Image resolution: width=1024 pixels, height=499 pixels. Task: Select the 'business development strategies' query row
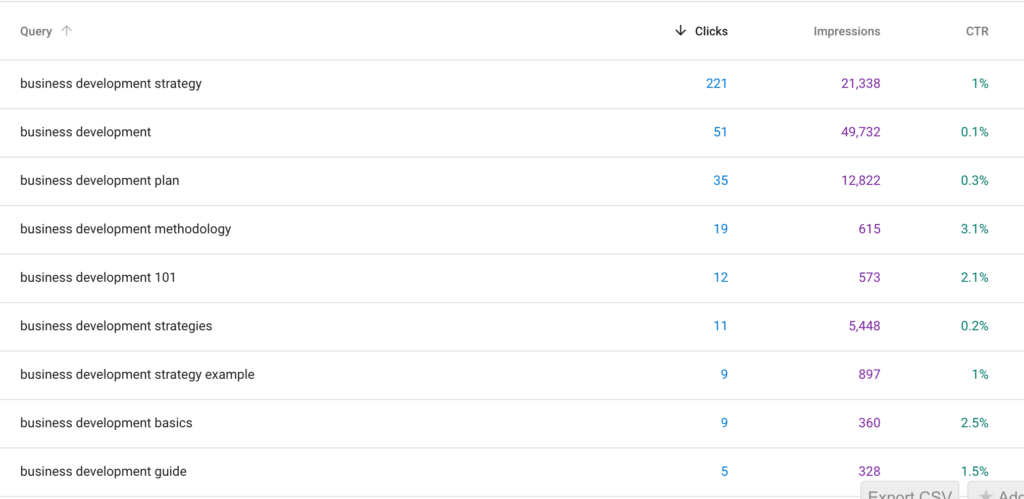pos(116,326)
